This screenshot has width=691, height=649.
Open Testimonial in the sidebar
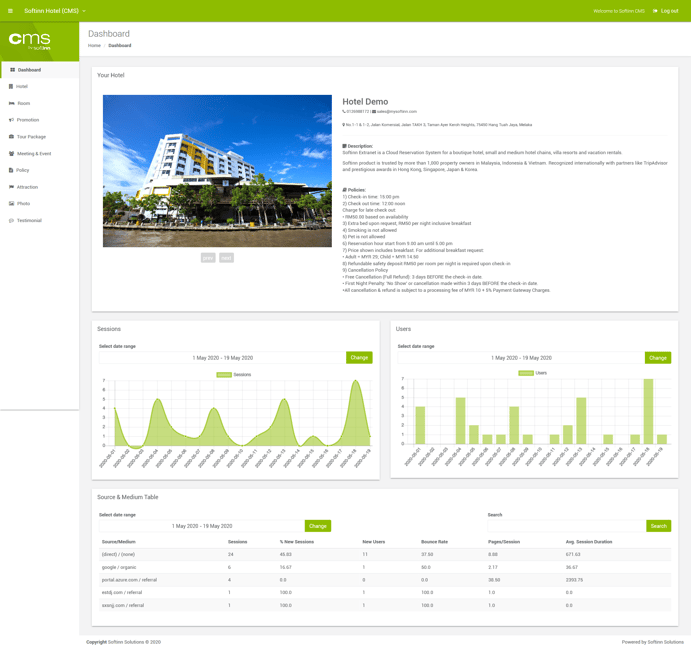point(29,221)
